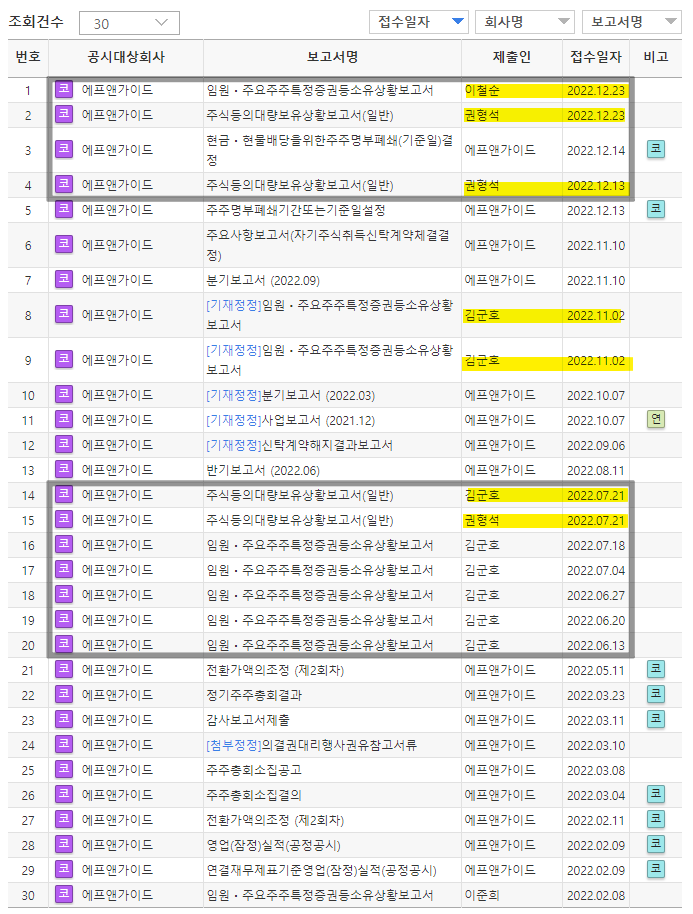
Task: Open [기재정정]분기보고서 (2022.03) report
Action: tap(290, 395)
